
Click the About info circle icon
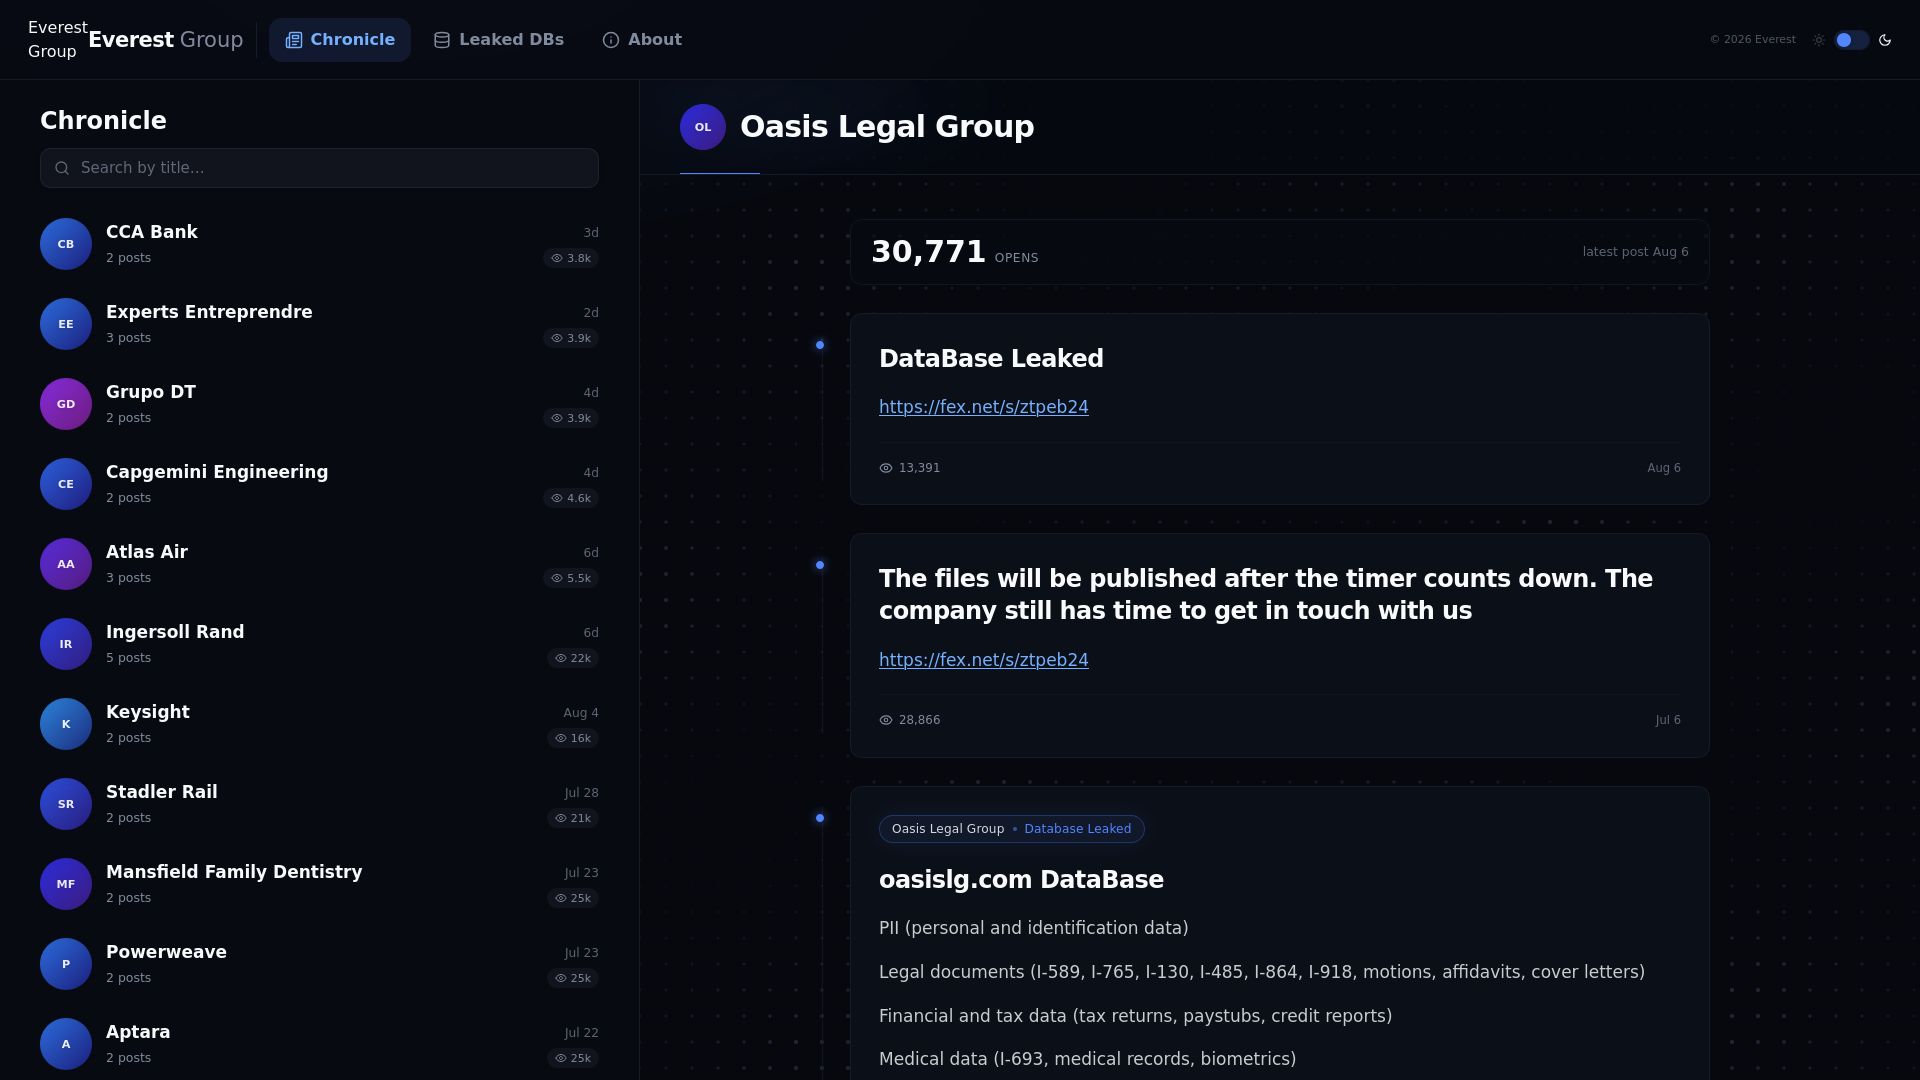click(611, 40)
